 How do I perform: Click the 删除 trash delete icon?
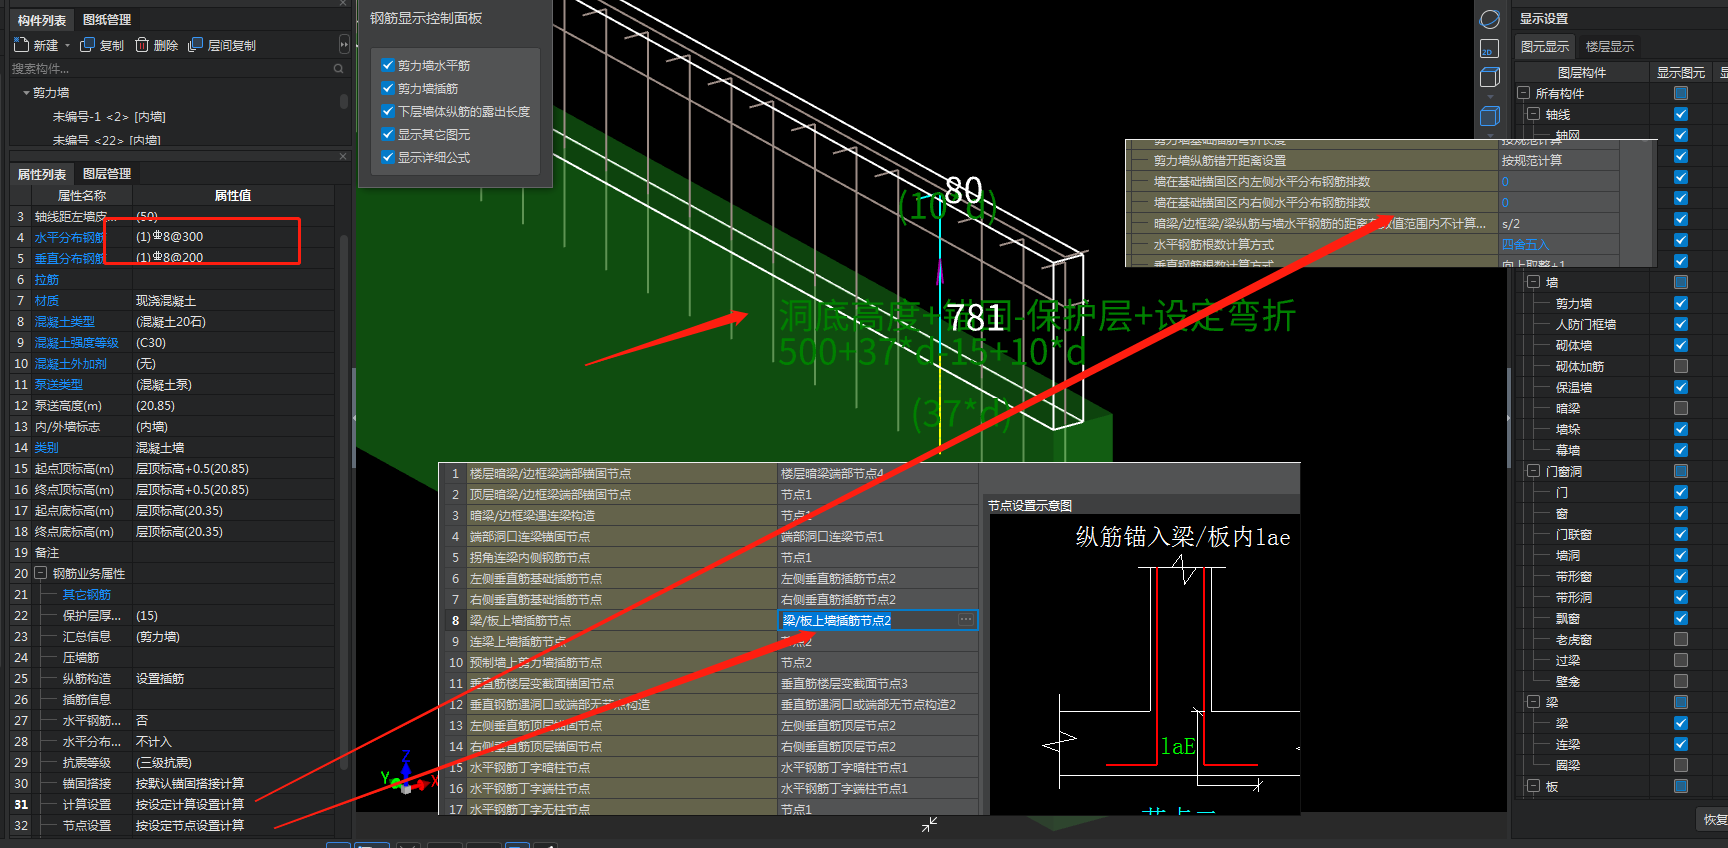(x=142, y=45)
